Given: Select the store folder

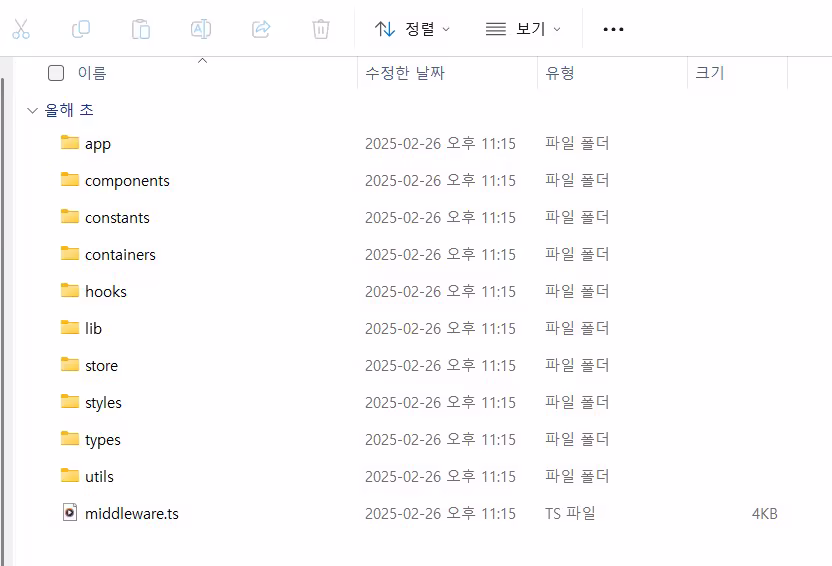Looking at the screenshot, I should click(x=101, y=365).
